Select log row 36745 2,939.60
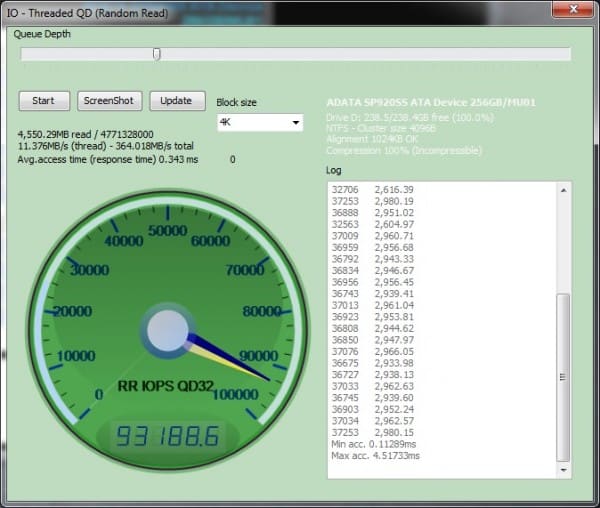Image resolution: width=600 pixels, height=508 pixels. pyautogui.click(x=372, y=397)
